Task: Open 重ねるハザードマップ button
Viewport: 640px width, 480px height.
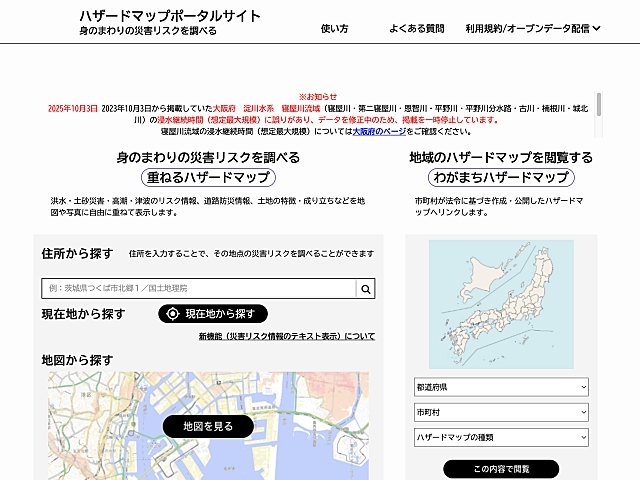Action: (208, 178)
